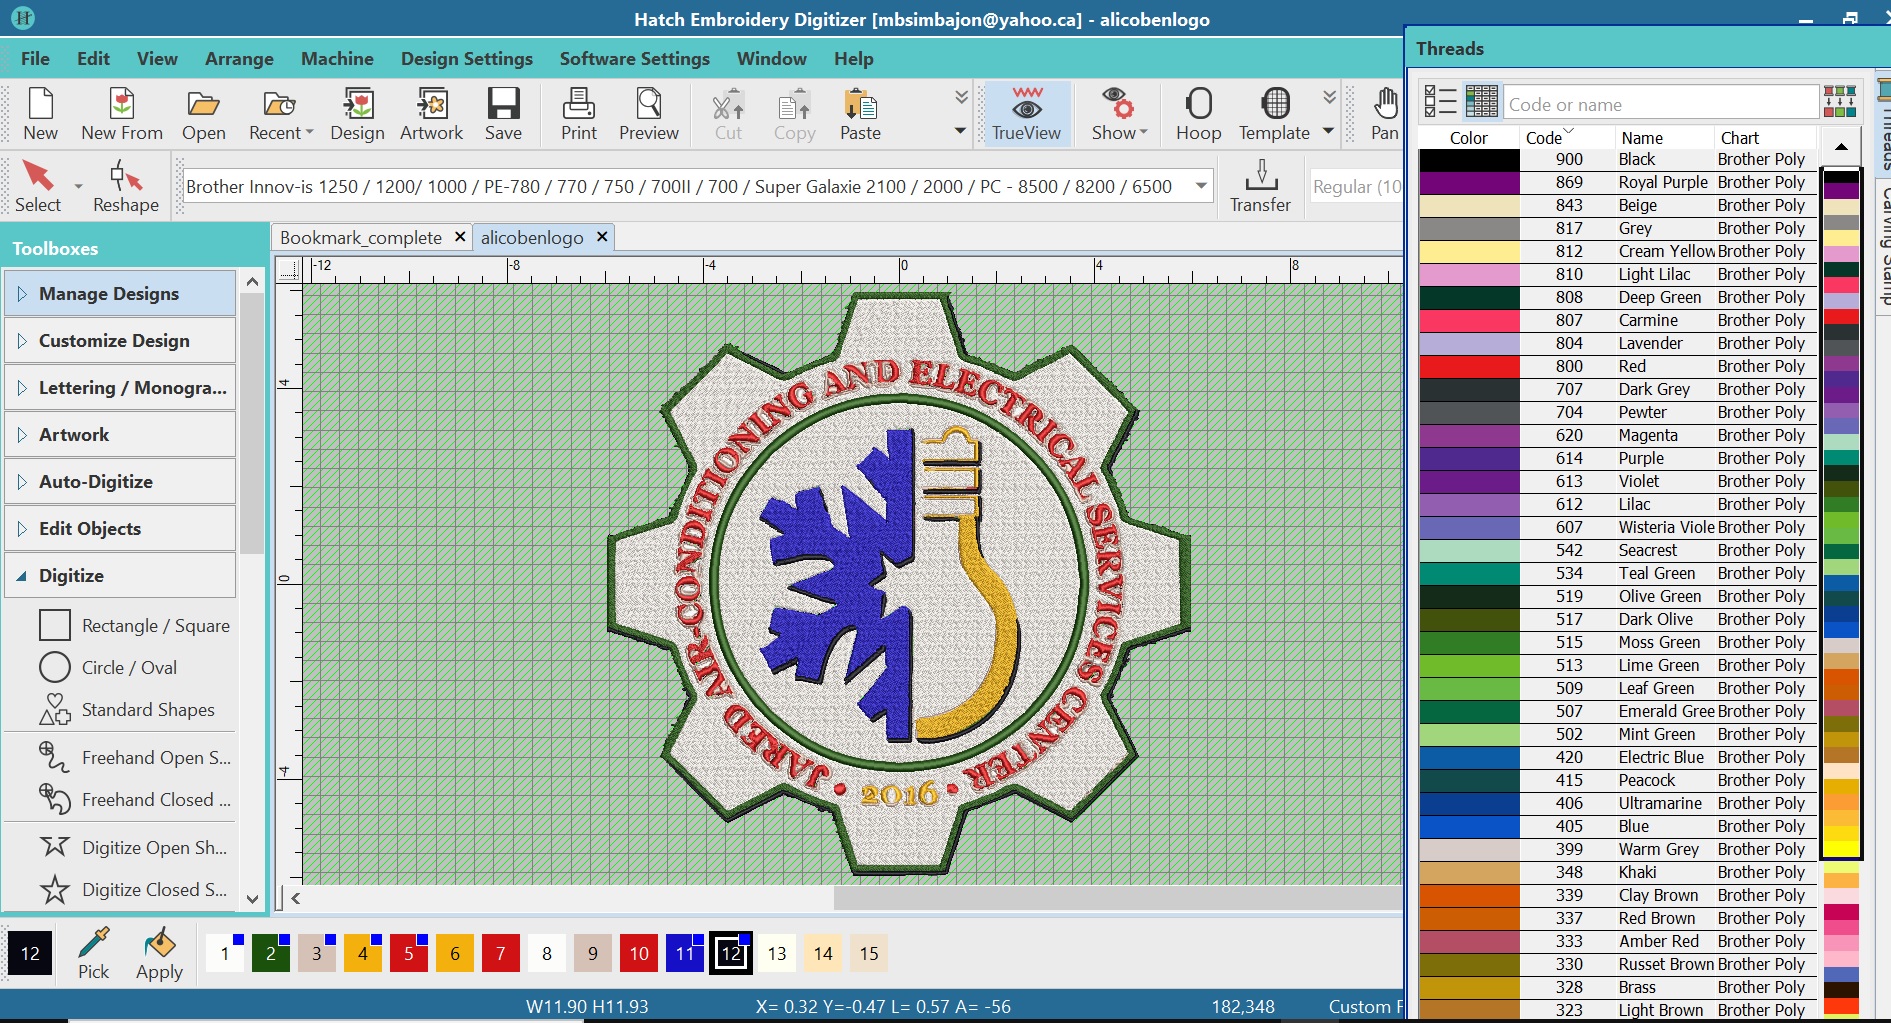Expand the standard toolbar overflow chevron
The height and width of the screenshot is (1023, 1891).
tap(961, 97)
